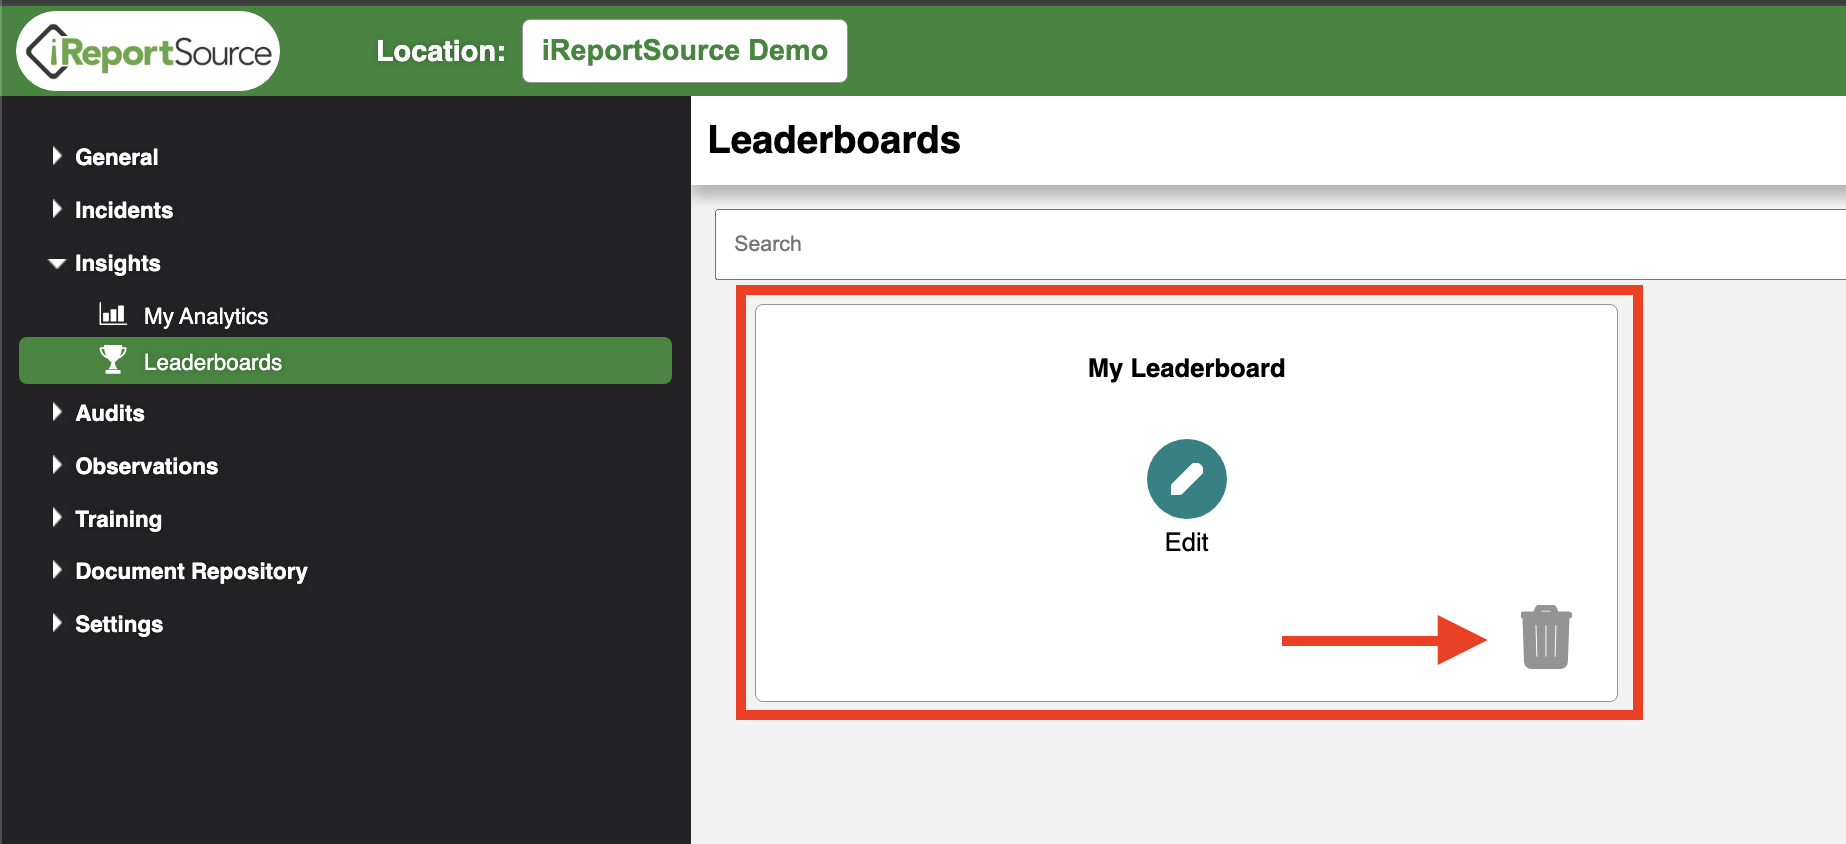Expand the General menu arrow

[57, 156]
